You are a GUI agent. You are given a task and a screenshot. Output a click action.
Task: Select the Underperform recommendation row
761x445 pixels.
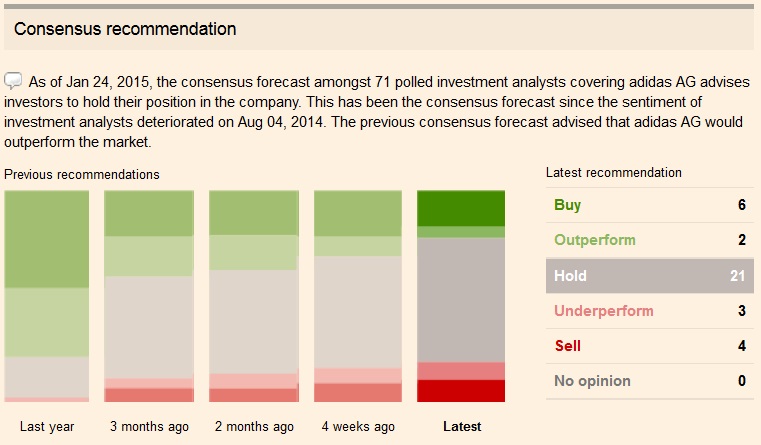650,310
